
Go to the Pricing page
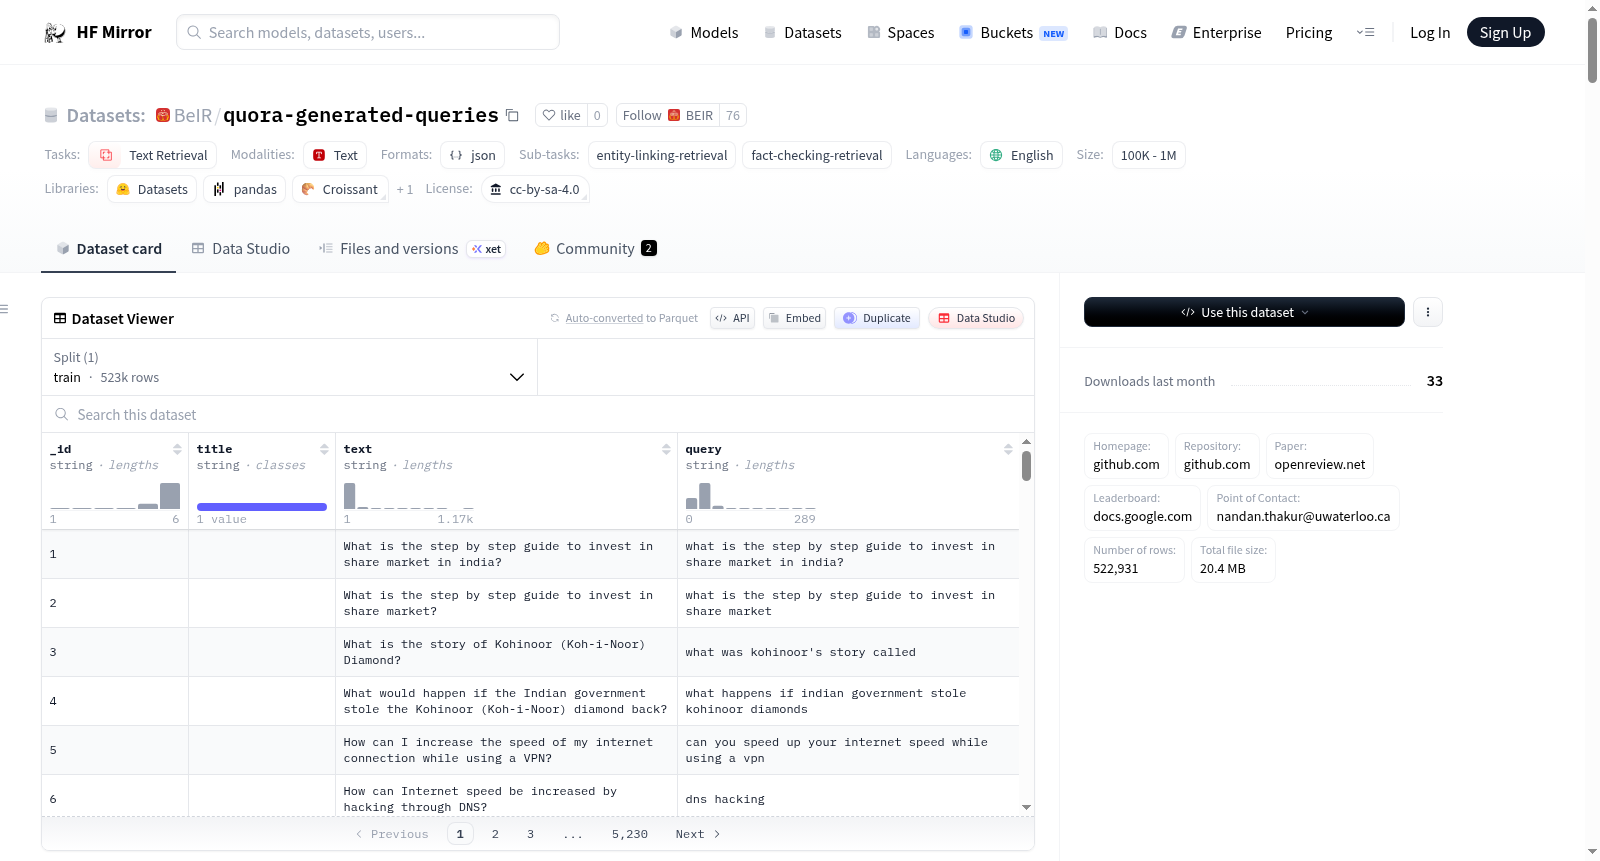click(x=1309, y=33)
